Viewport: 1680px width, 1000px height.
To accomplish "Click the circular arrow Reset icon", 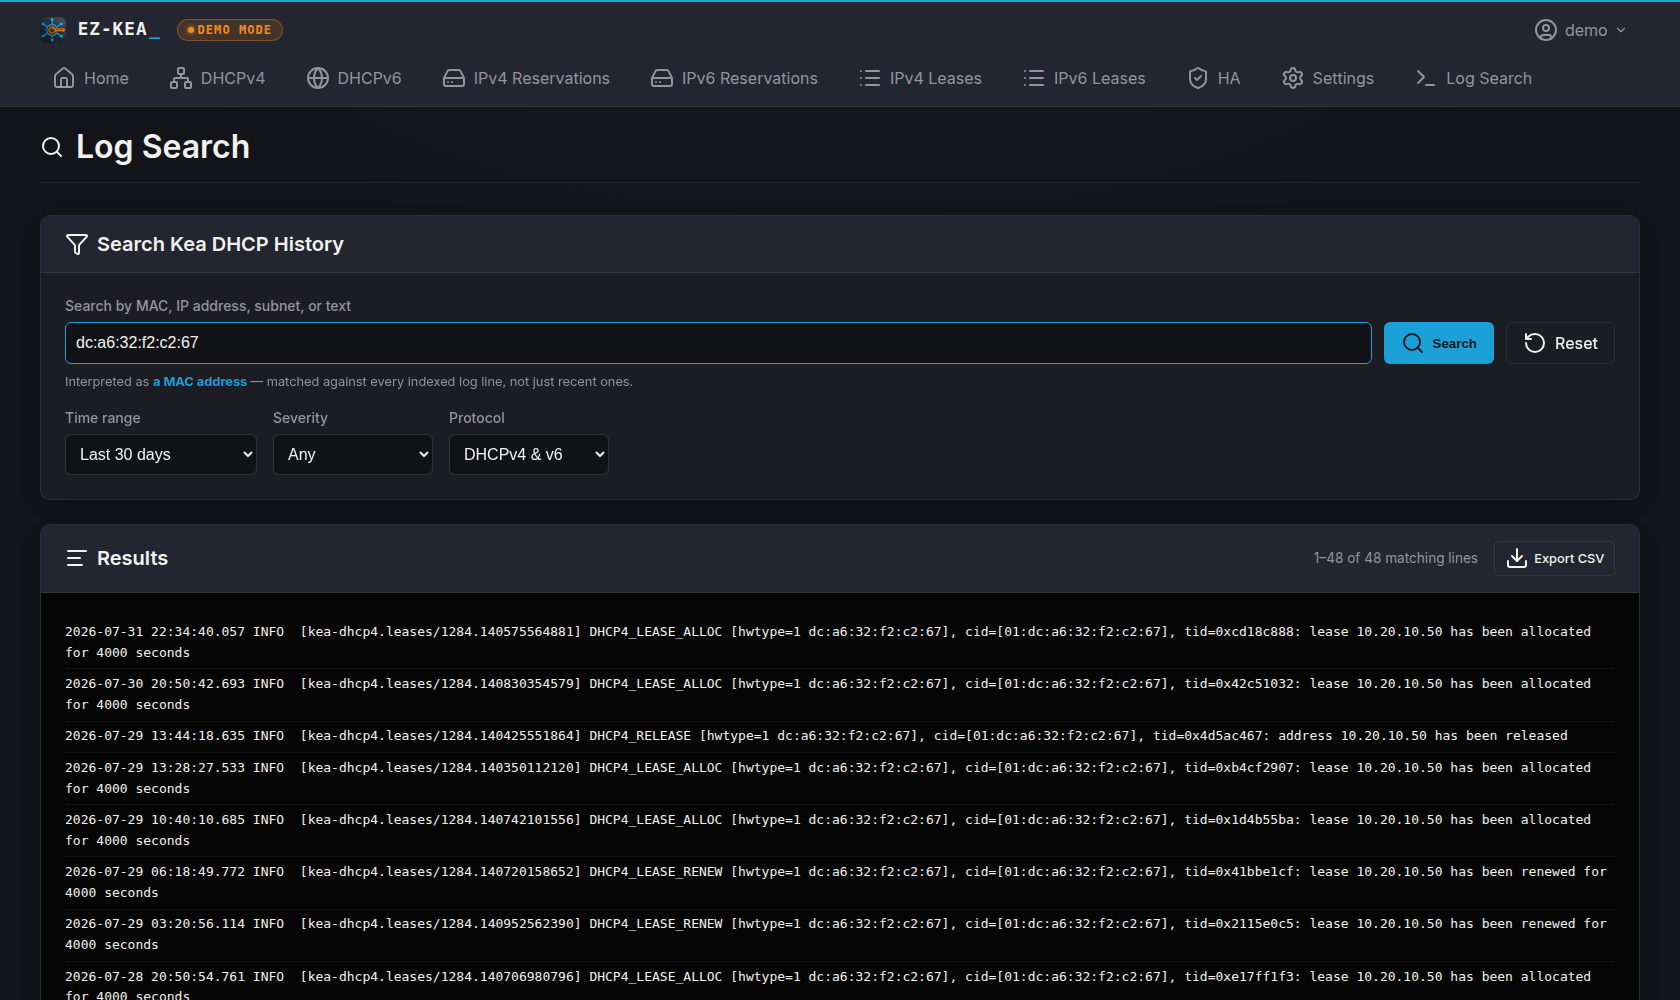I will pos(1535,343).
